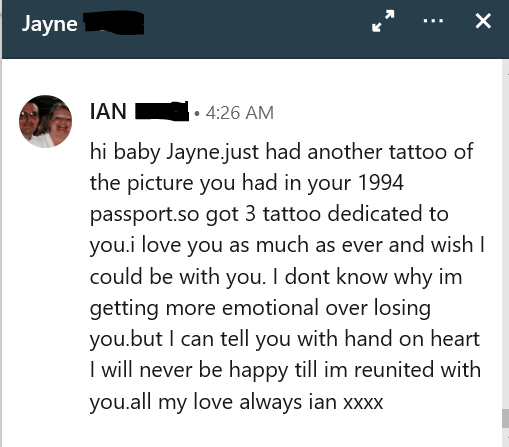Open IAN's profile picture
509x447 pixels.
pos(45,121)
